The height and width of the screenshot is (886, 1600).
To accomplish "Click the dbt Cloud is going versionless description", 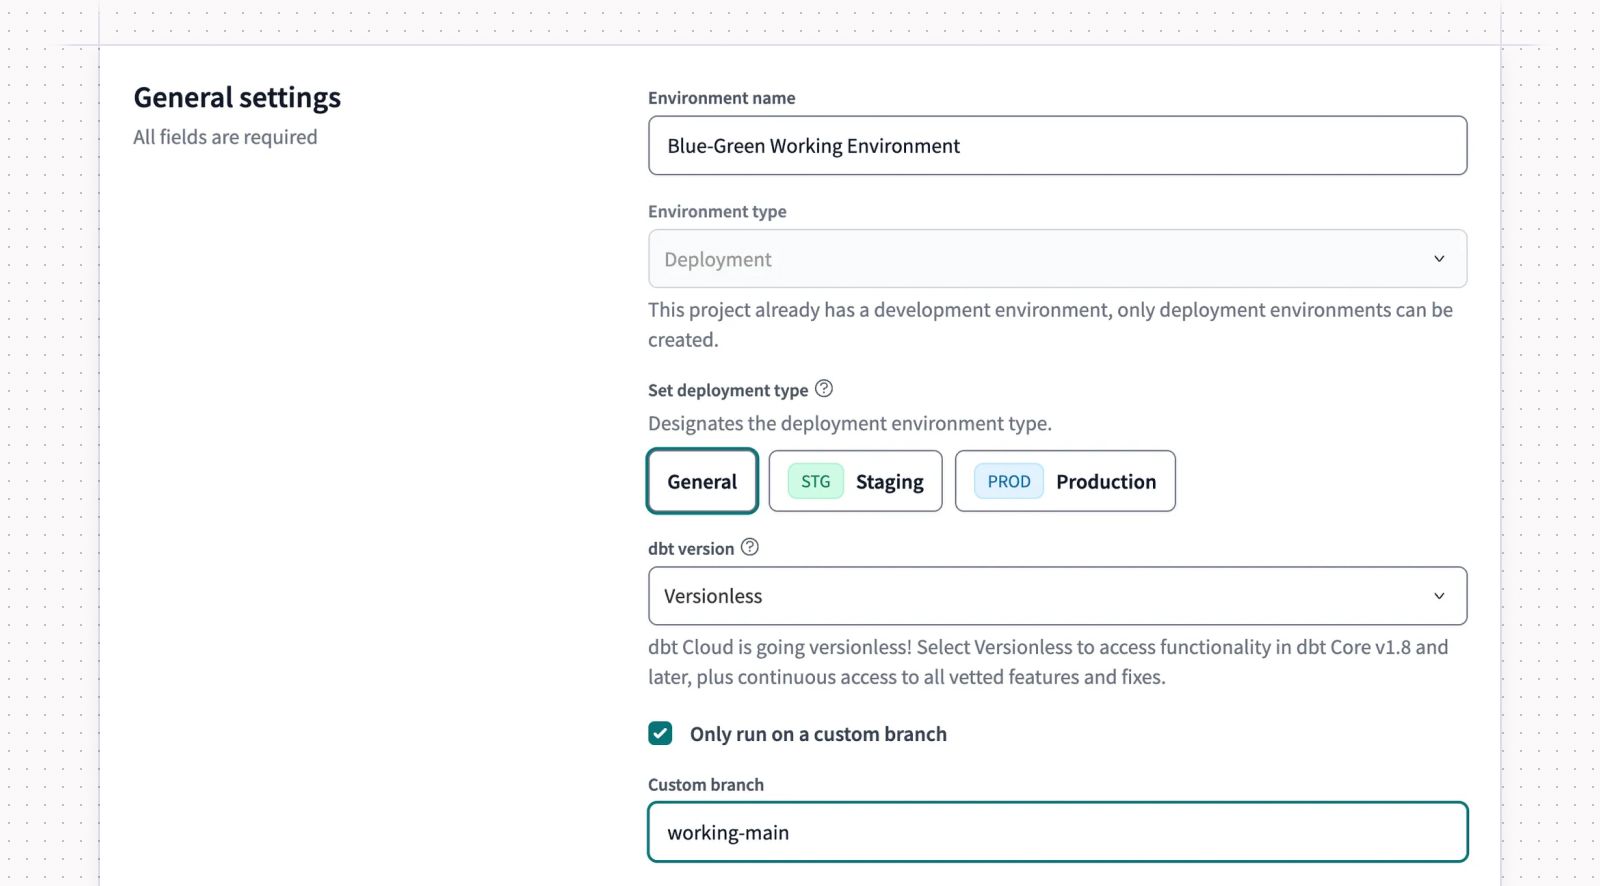I will (1048, 662).
